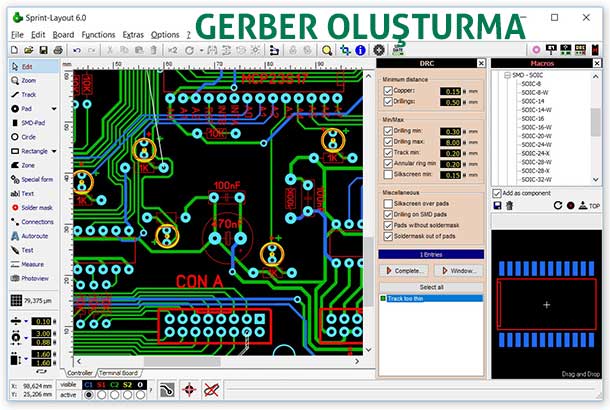This screenshot has width=610, height=410.
Task: Toggle the Drilling max checkbox
Action: [x=388, y=142]
